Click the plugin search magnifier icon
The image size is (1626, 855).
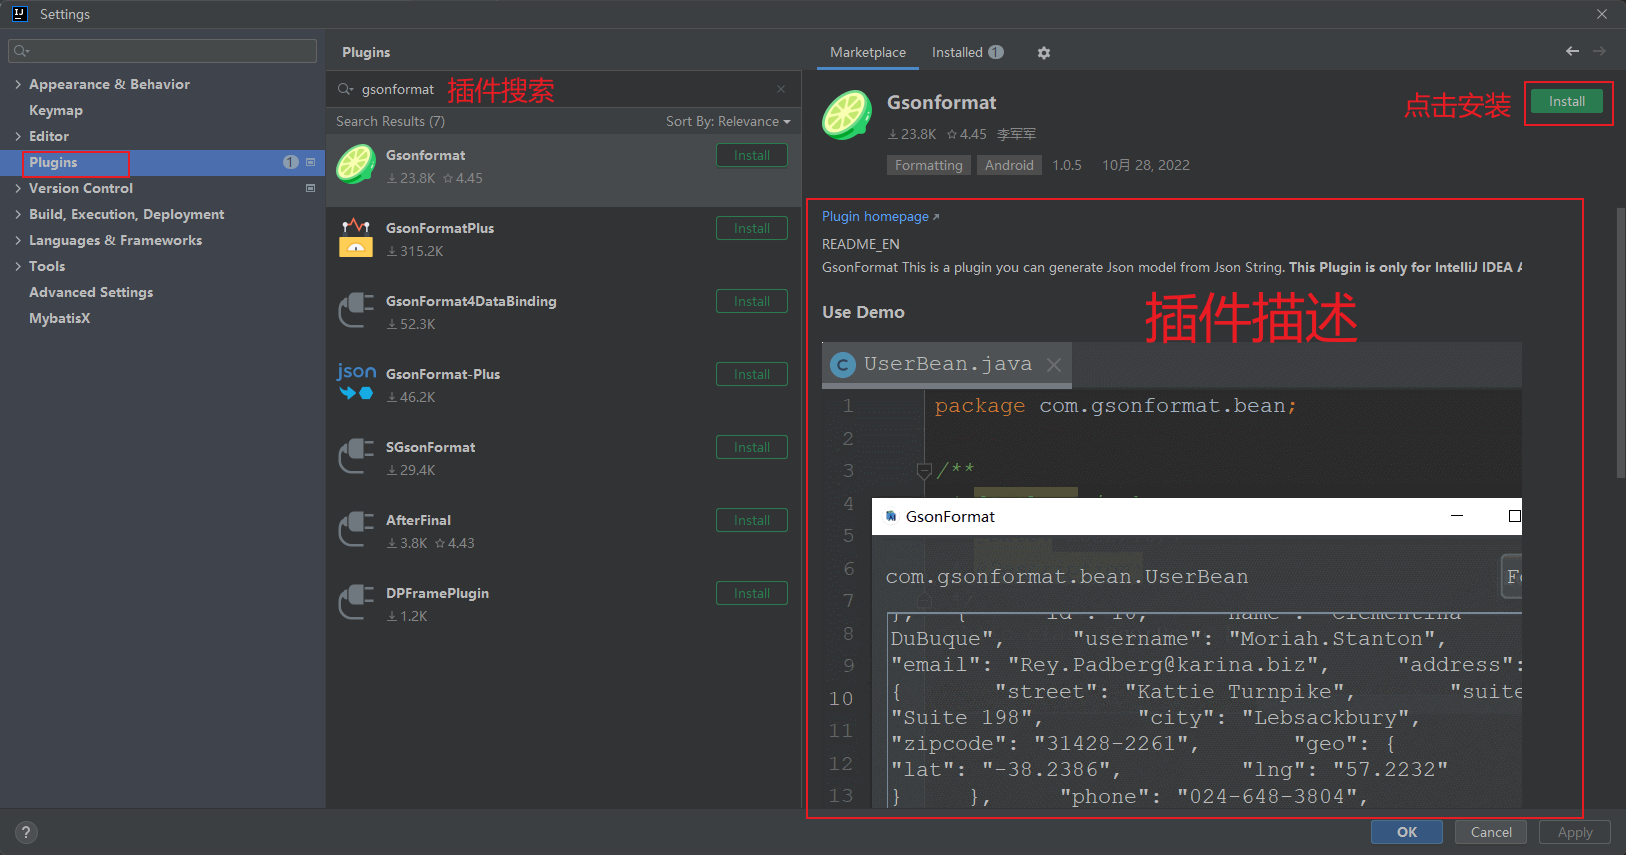pos(346,89)
